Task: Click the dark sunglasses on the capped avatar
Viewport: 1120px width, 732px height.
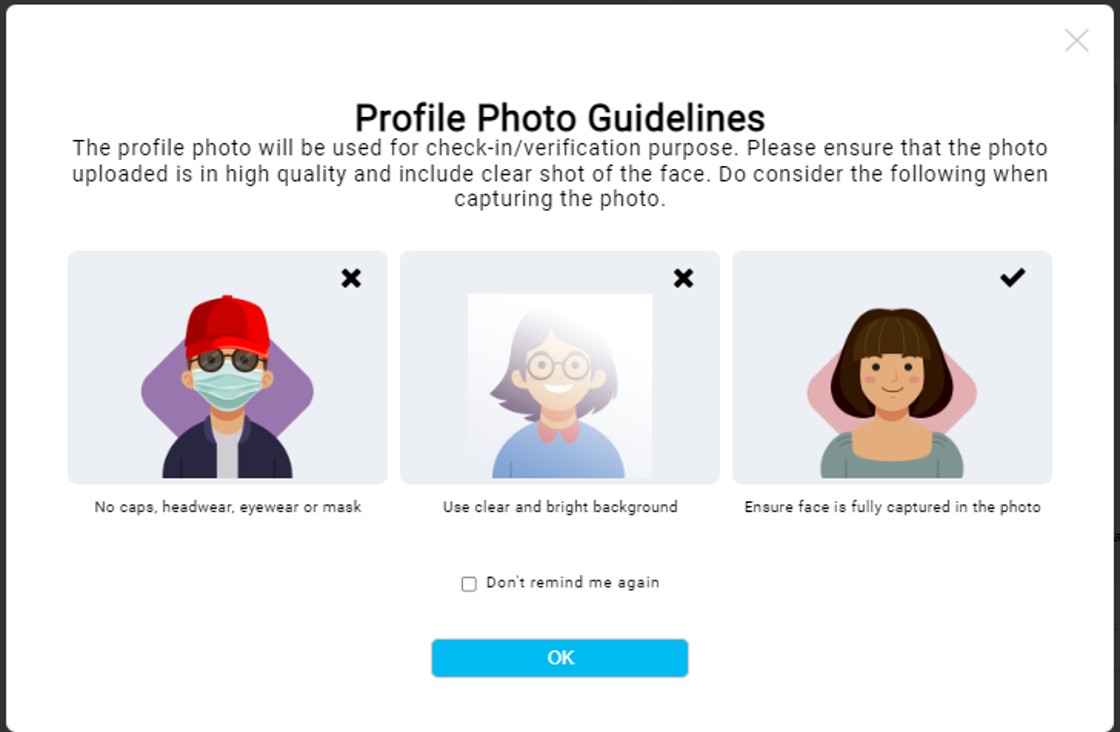Action: pos(227,360)
